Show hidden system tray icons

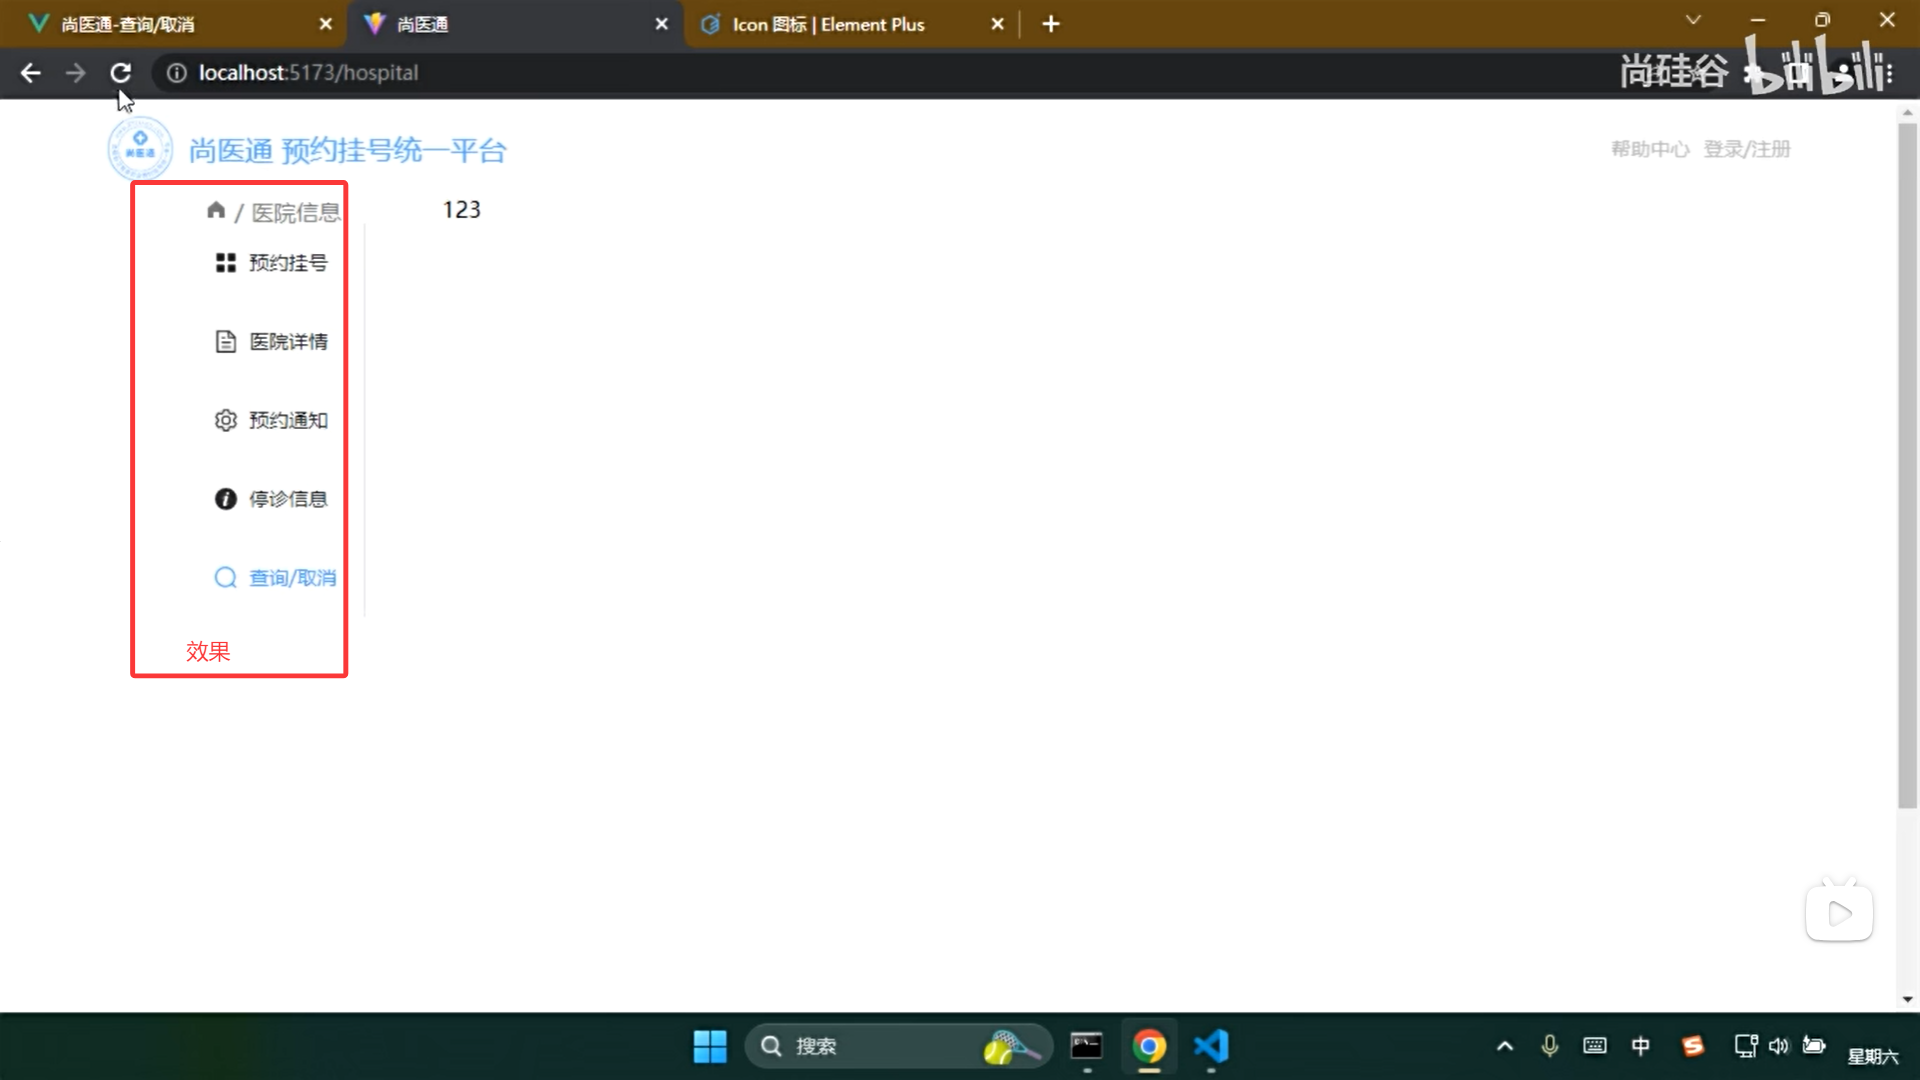(x=1505, y=1046)
